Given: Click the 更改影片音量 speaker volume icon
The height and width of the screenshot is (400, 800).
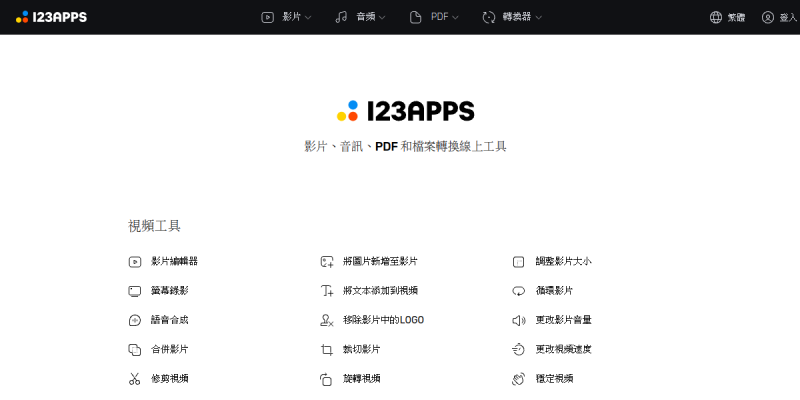Looking at the screenshot, I should coord(518,320).
